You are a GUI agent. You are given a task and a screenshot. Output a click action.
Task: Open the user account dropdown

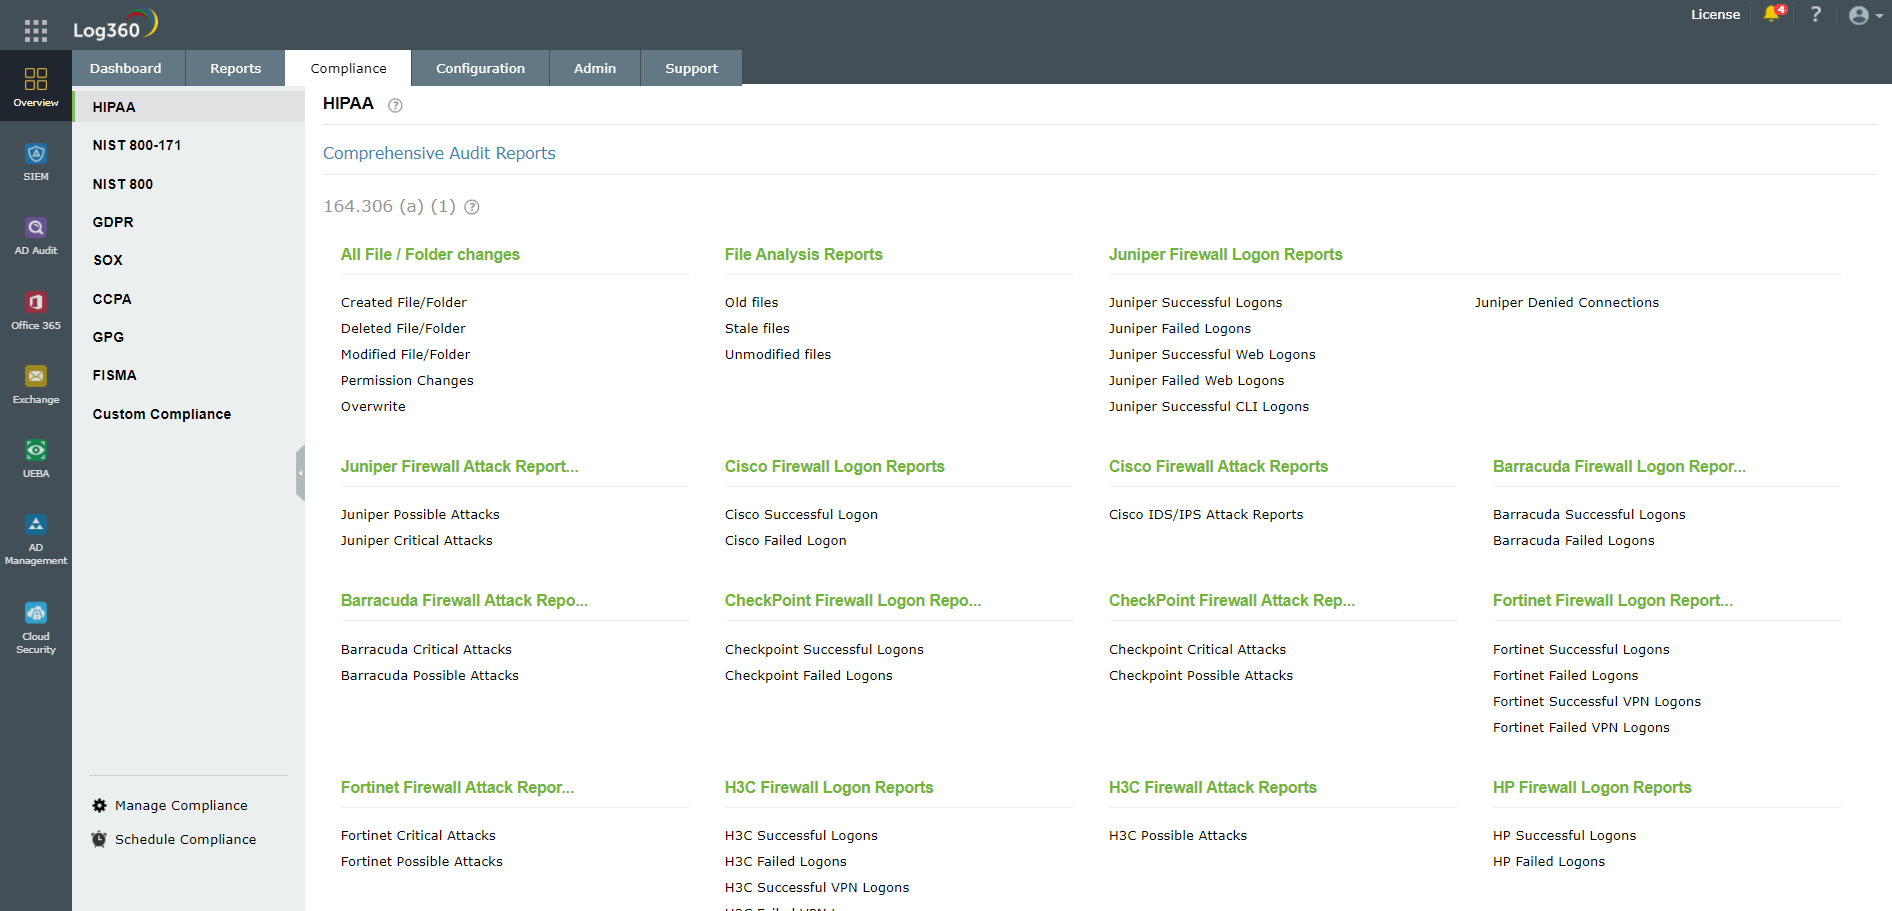coord(1865,15)
